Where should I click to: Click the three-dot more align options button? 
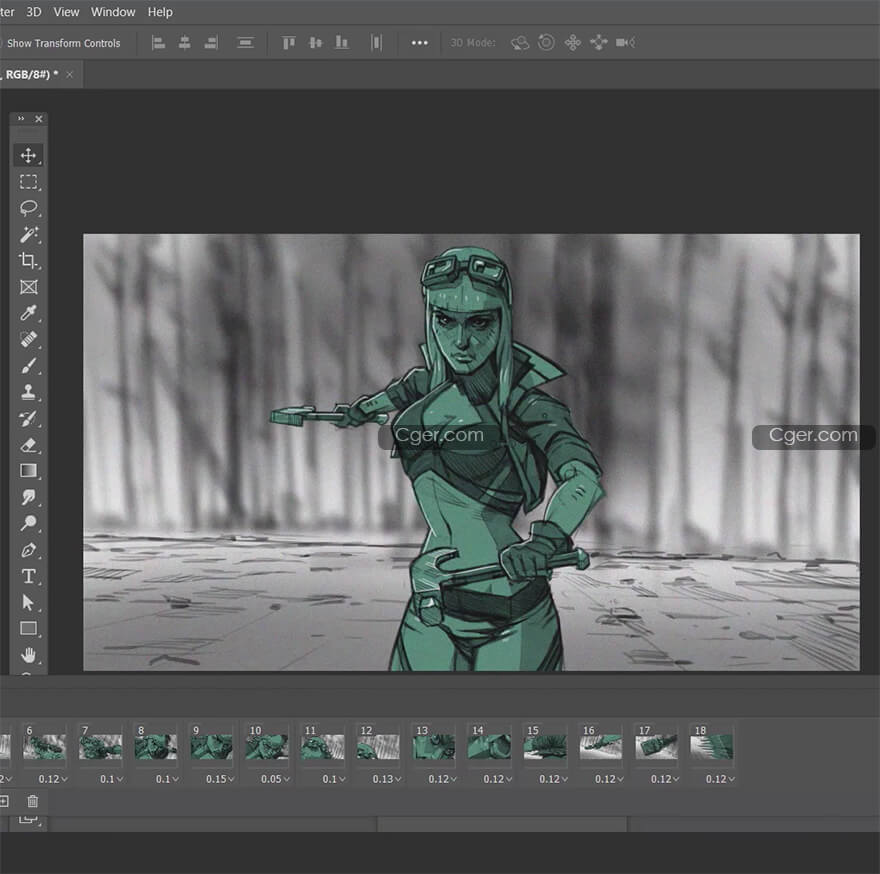tap(419, 43)
